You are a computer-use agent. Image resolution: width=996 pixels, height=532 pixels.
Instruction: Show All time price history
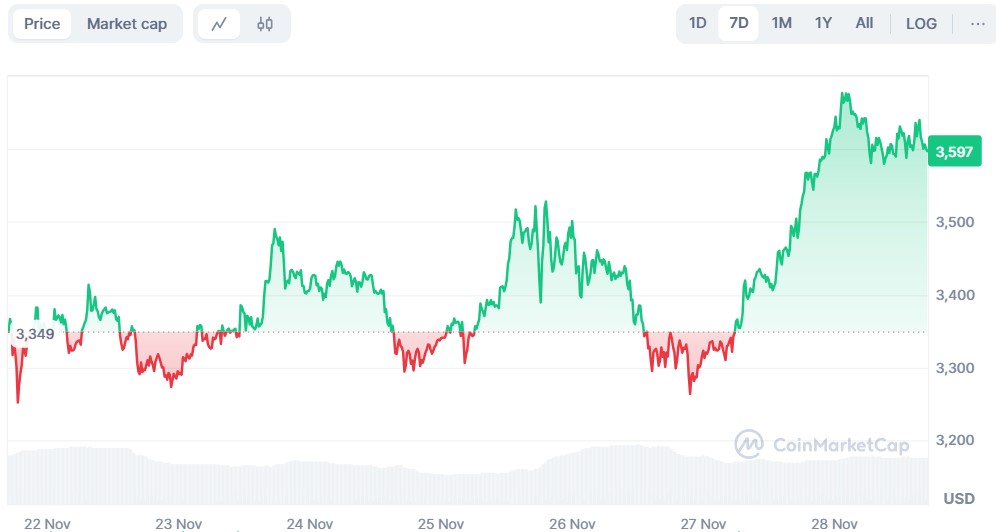[864, 23]
